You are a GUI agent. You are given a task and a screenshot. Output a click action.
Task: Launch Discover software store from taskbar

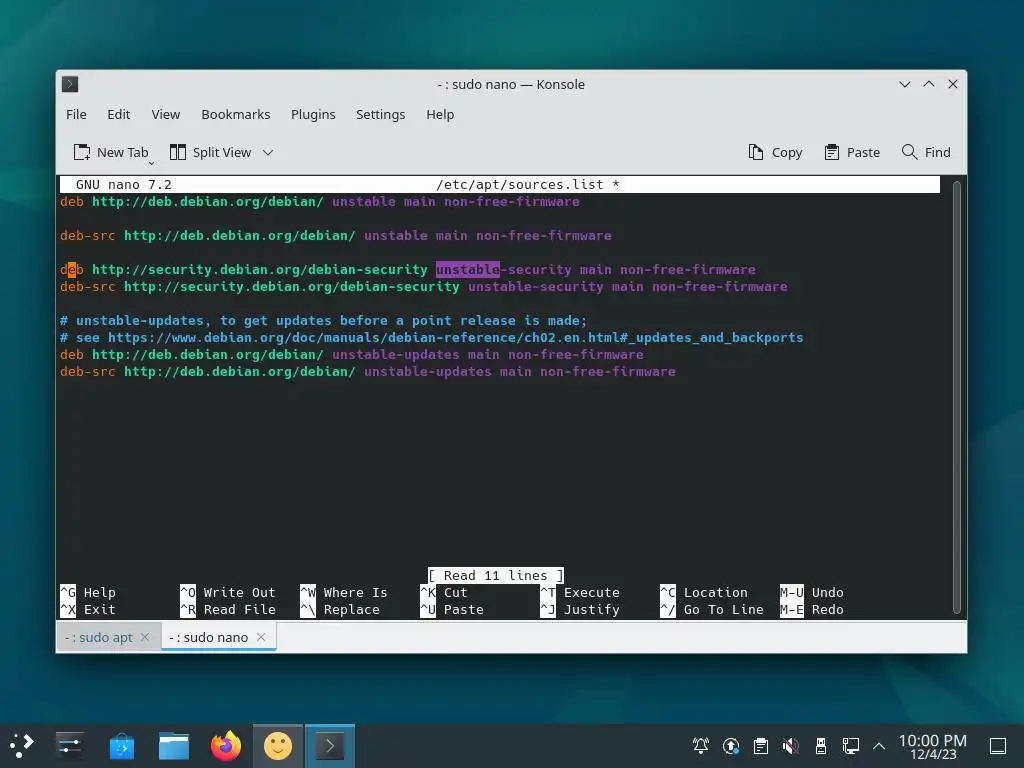click(x=121, y=746)
